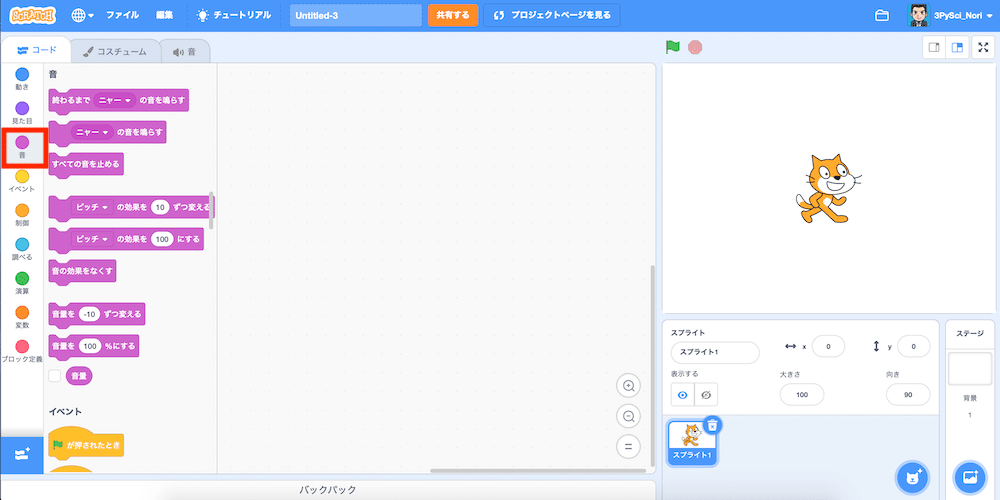Show the sprite with eye icon
Screen dimensions: 1000x500
(682, 395)
